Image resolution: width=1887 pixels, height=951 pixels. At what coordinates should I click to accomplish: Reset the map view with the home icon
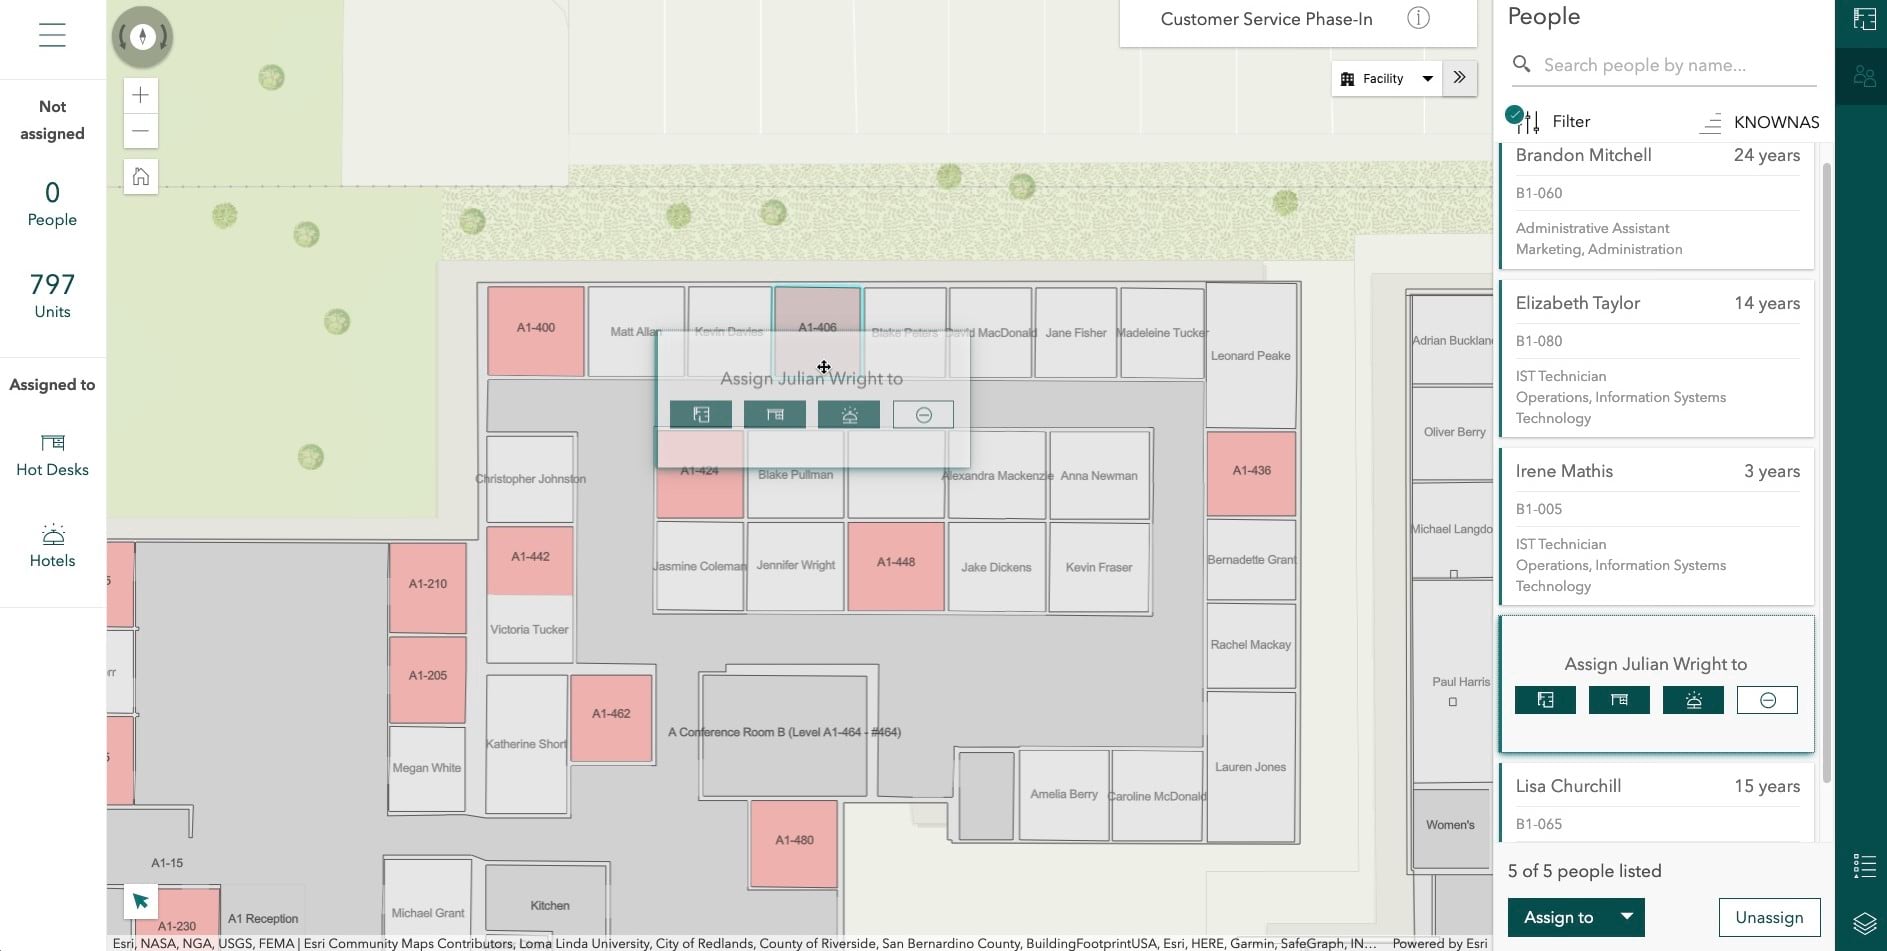140,176
